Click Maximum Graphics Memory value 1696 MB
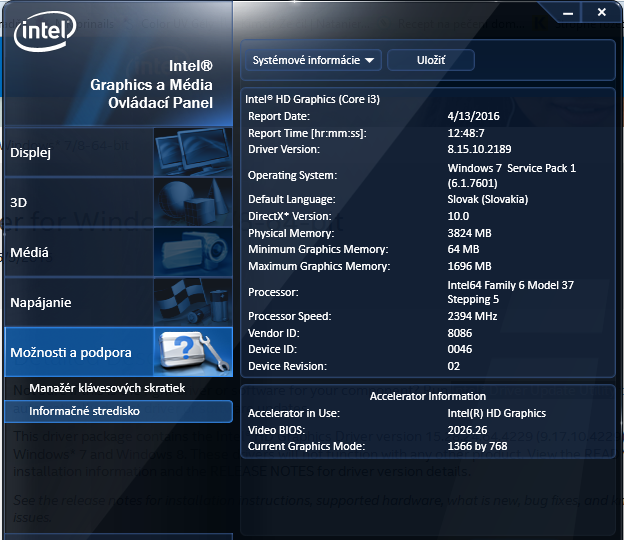 [469, 266]
